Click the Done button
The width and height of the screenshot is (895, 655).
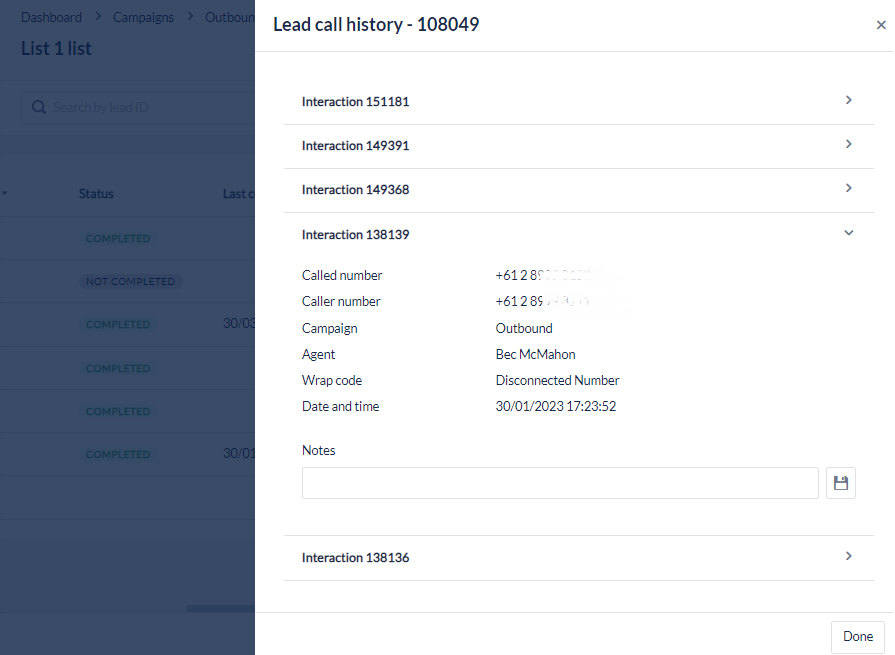(x=857, y=636)
